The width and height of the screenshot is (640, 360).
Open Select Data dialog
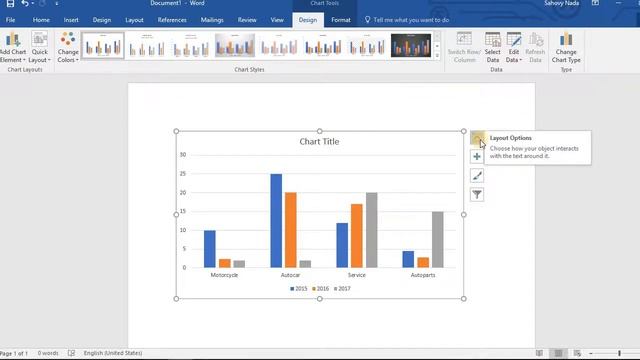[493, 47]
